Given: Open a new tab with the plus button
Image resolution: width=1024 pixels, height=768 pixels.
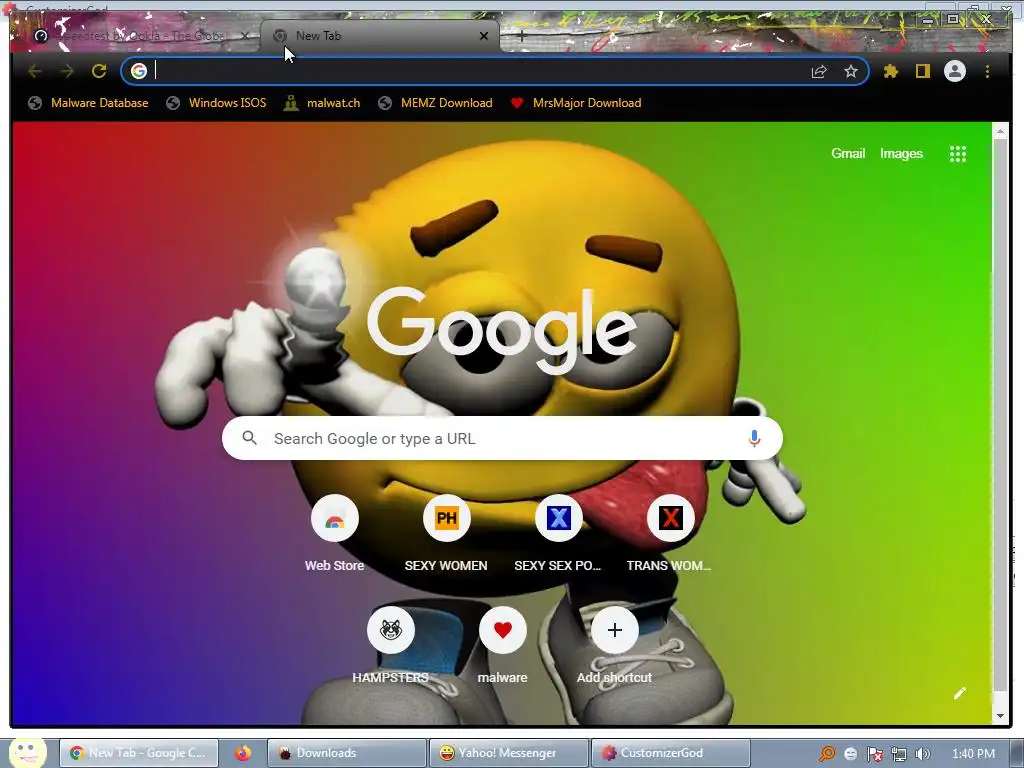Looking at the screenshot, I should coord(522,36).
